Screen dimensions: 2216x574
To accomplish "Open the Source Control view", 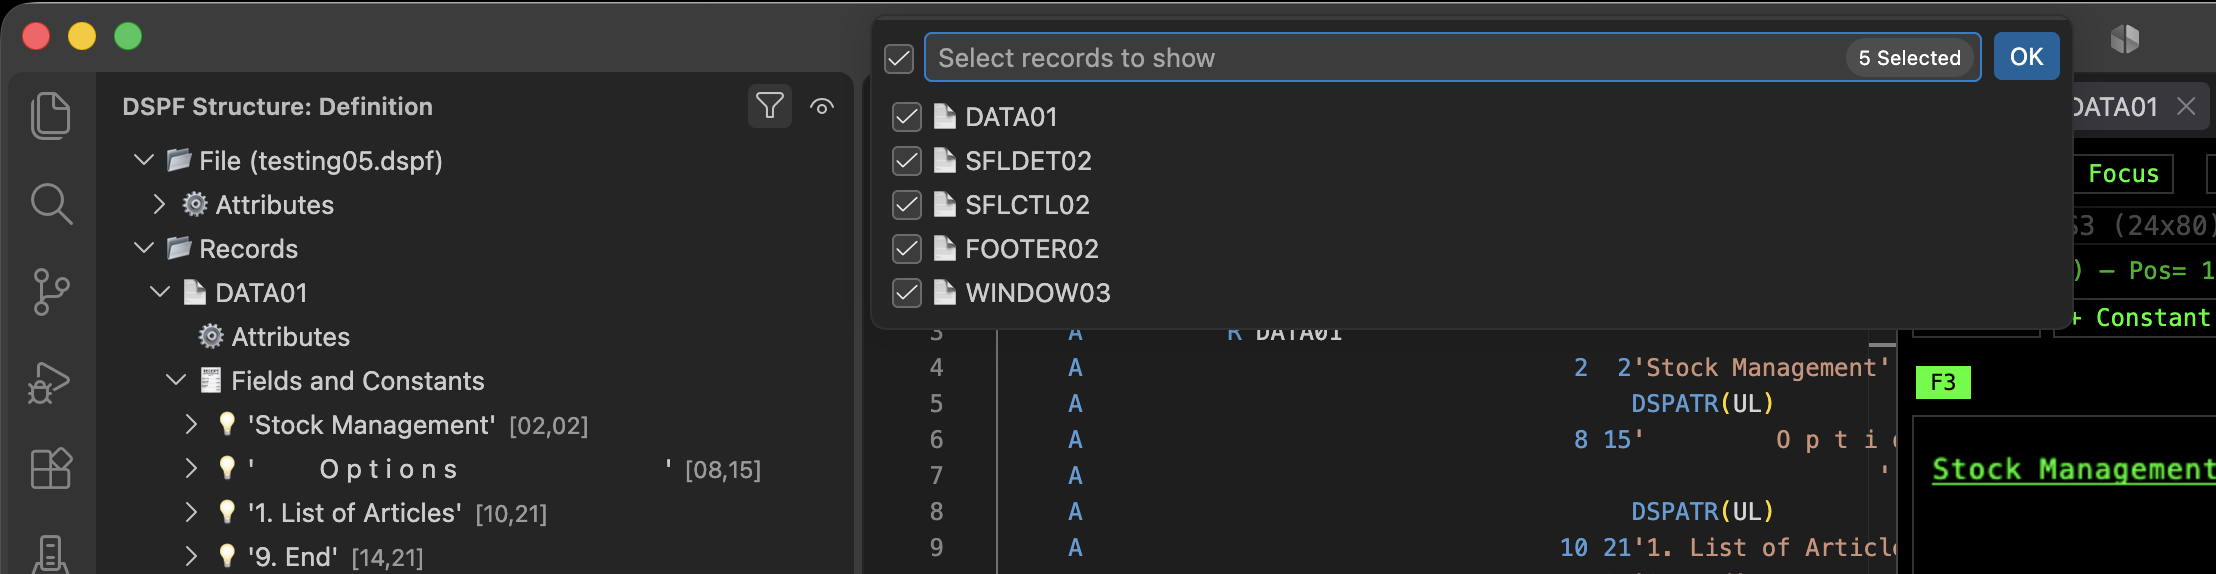I will click(x=50, y=292).
